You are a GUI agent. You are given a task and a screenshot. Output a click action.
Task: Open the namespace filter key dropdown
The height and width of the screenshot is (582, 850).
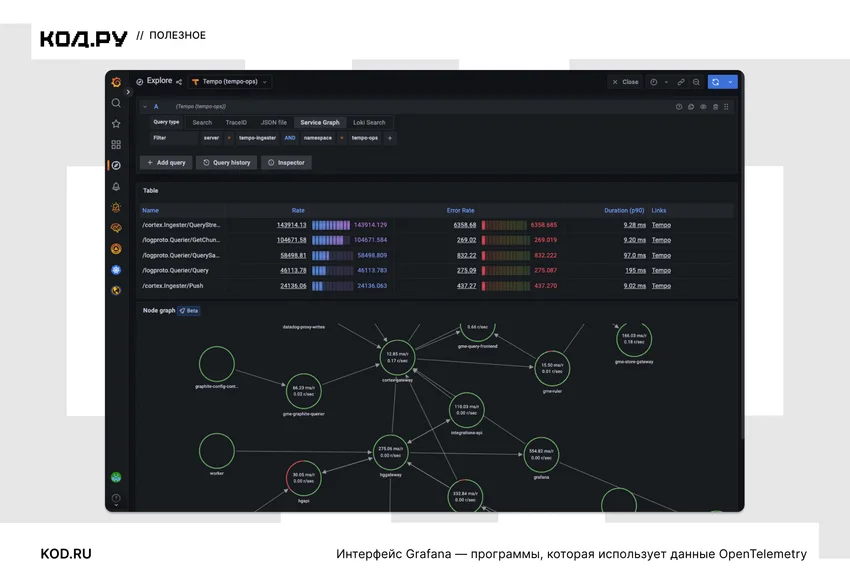[318, 138]
